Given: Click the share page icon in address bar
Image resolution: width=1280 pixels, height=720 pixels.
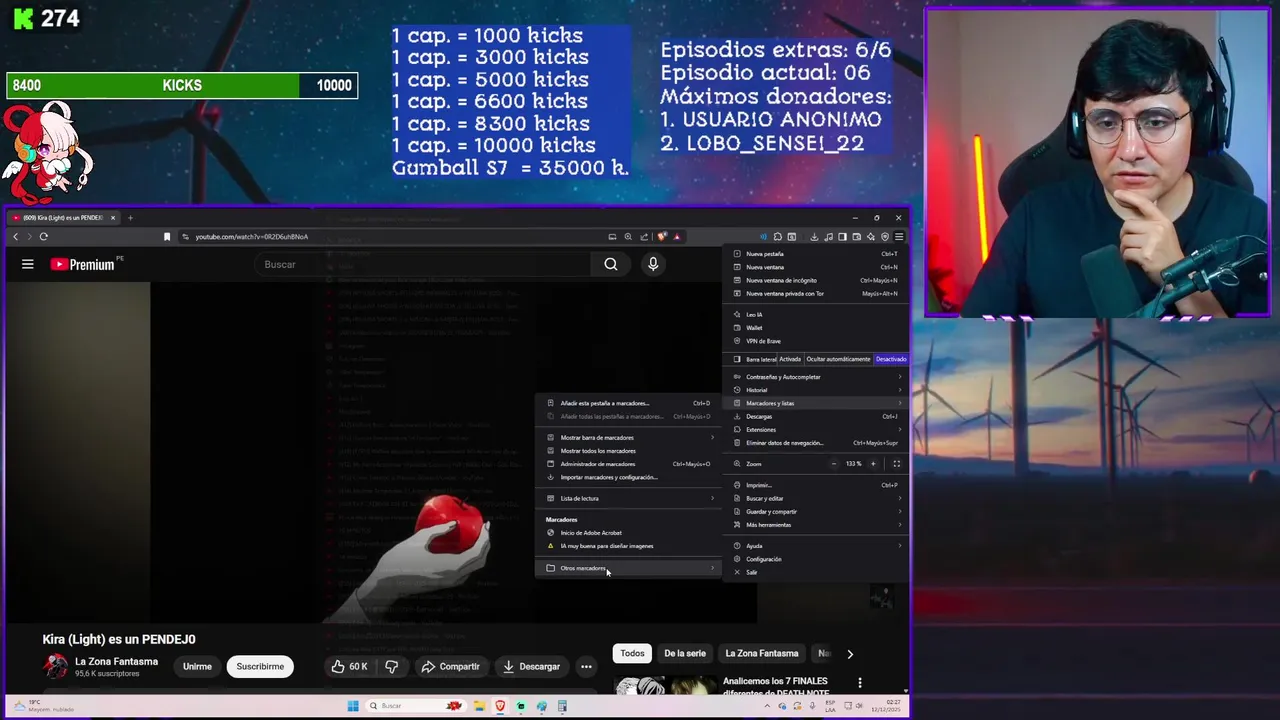Looking at the screenshot, I should pyautogui.click(x=644, y=237).
